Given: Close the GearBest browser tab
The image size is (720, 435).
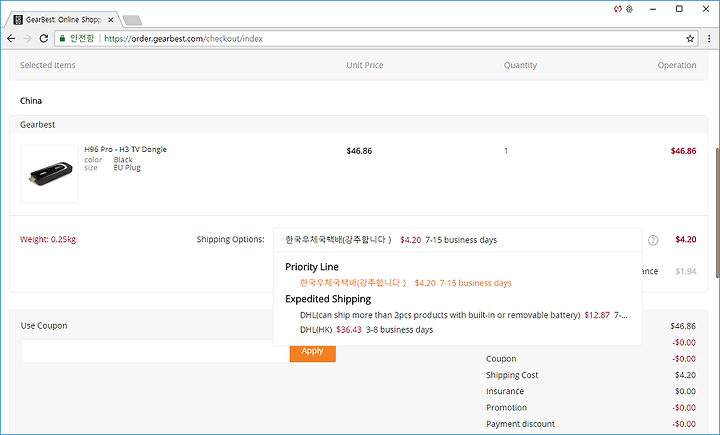Looking at the screenshot, I should (110, 20).
